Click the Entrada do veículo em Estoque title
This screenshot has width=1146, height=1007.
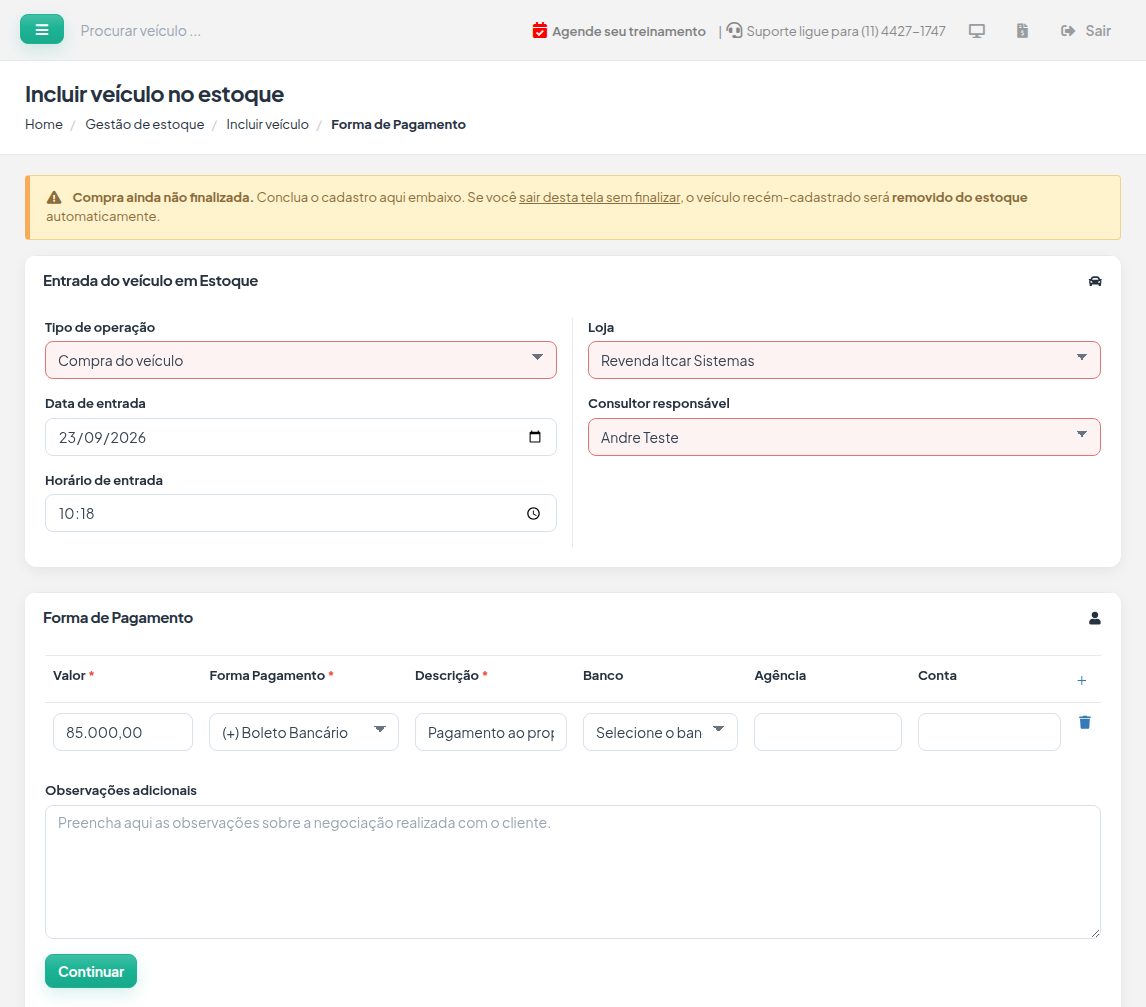click(x=151, y=281)
